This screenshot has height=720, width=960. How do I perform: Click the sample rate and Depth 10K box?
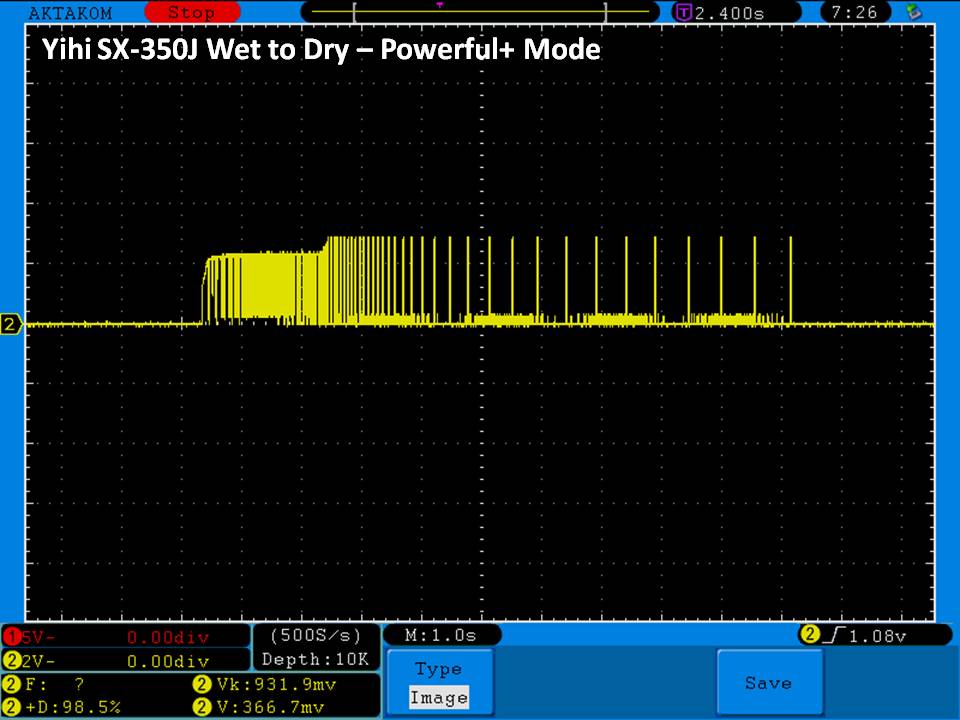[318, 647]
